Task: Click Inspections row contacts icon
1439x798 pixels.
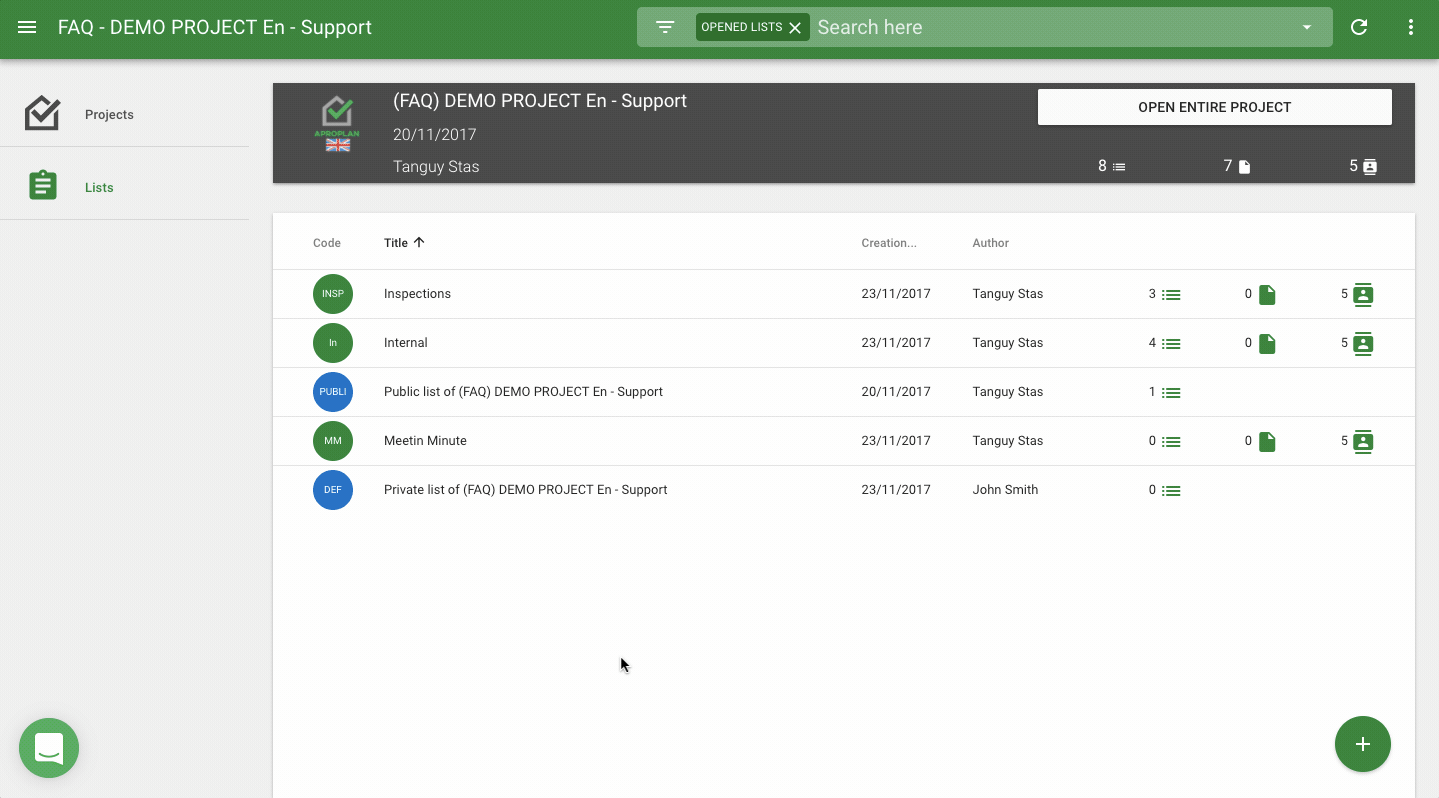Action: [1363, 295]
